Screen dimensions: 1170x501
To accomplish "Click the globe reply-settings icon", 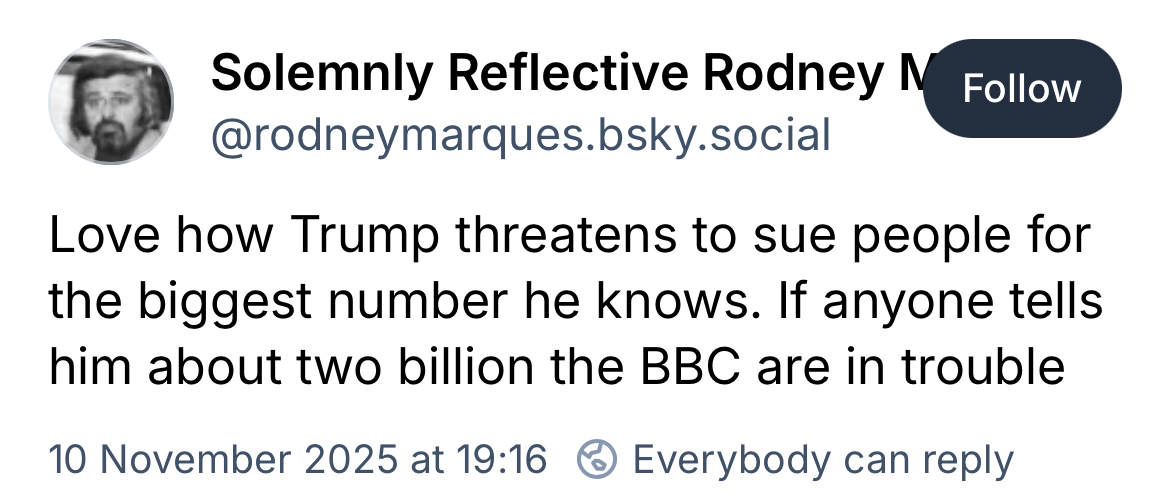I will point(595,460).
